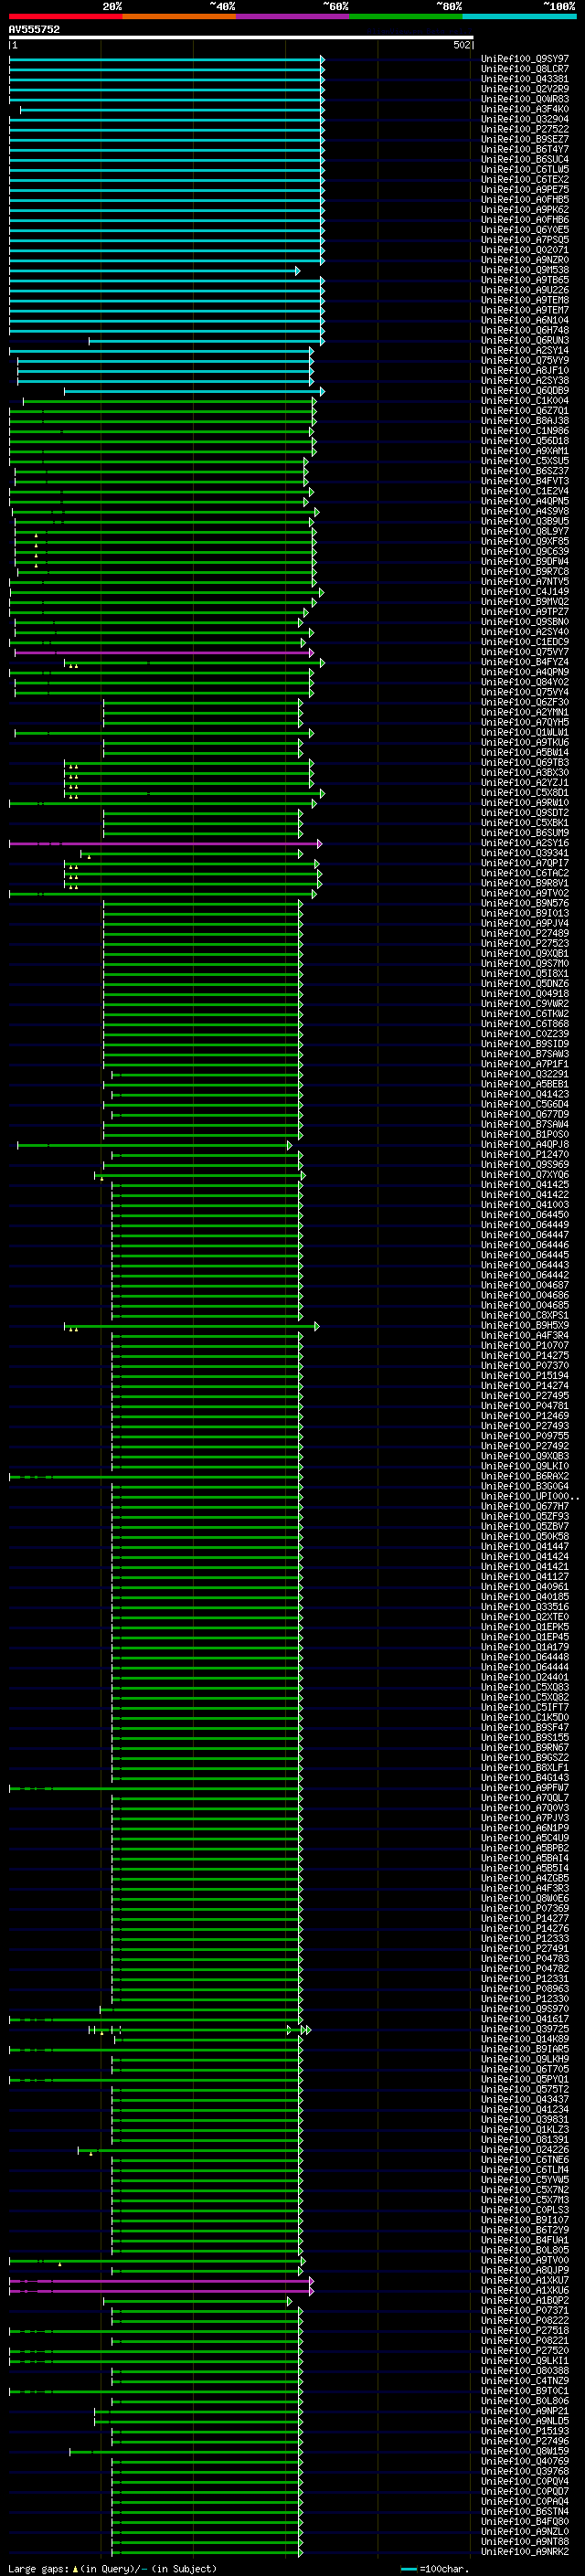The image size is (585, 2576).
Task: Click UniRef100_B4FVT3 label
Action: click(525, 481)
